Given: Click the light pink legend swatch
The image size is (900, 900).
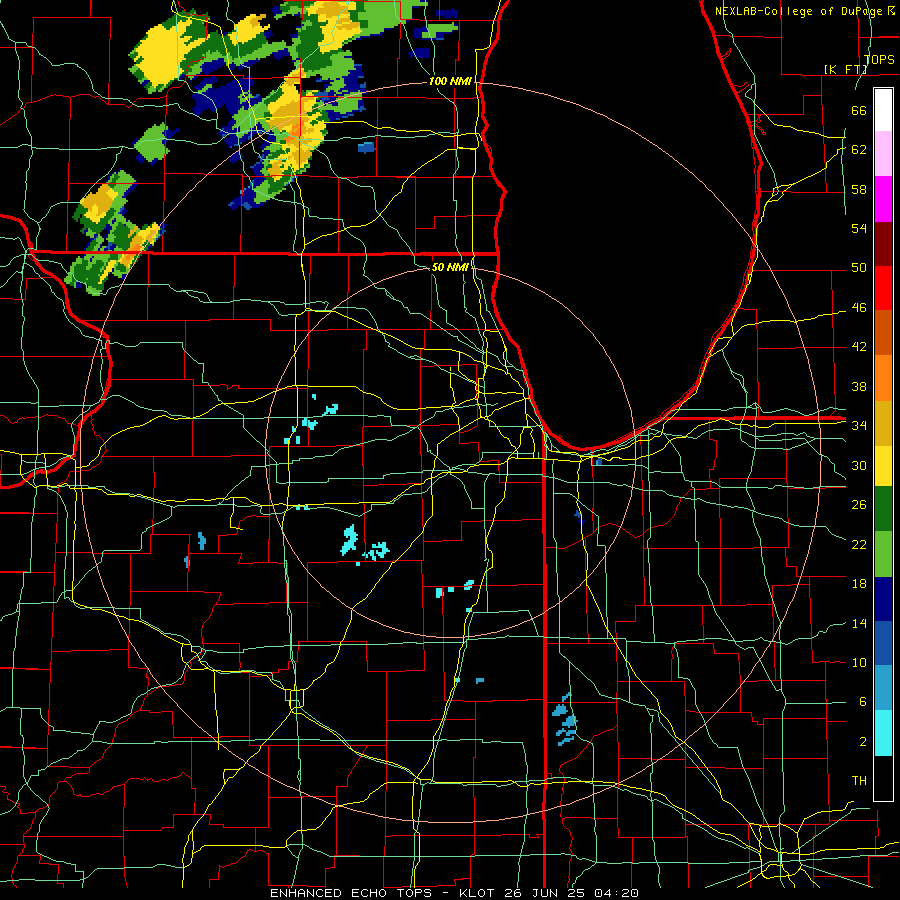Looking at the screenshot, I should coord(883,154).
